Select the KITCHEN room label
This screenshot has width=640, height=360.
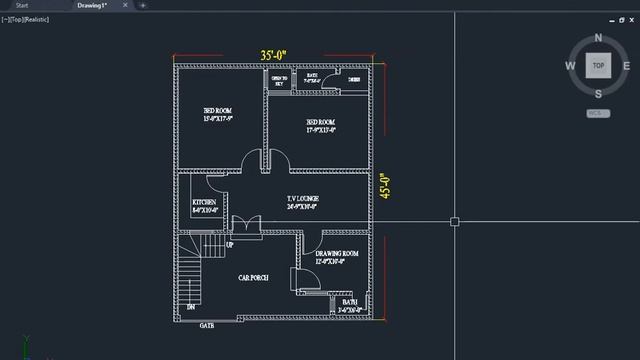click(x=204, y=202)
